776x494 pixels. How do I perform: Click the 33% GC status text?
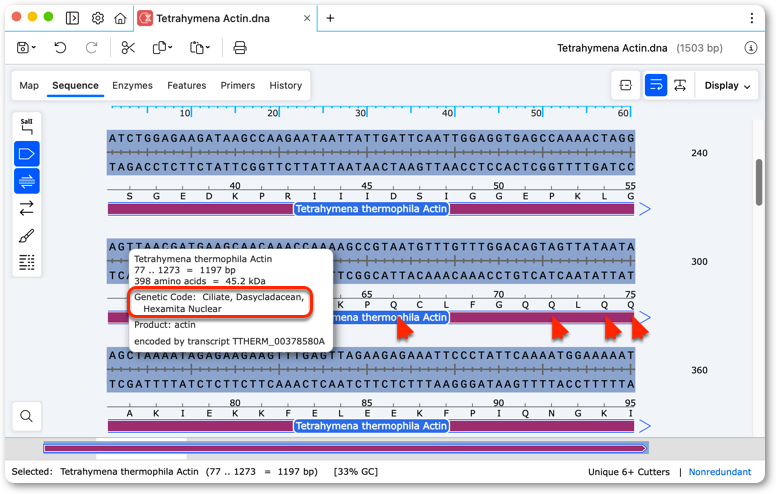[356, 472]
